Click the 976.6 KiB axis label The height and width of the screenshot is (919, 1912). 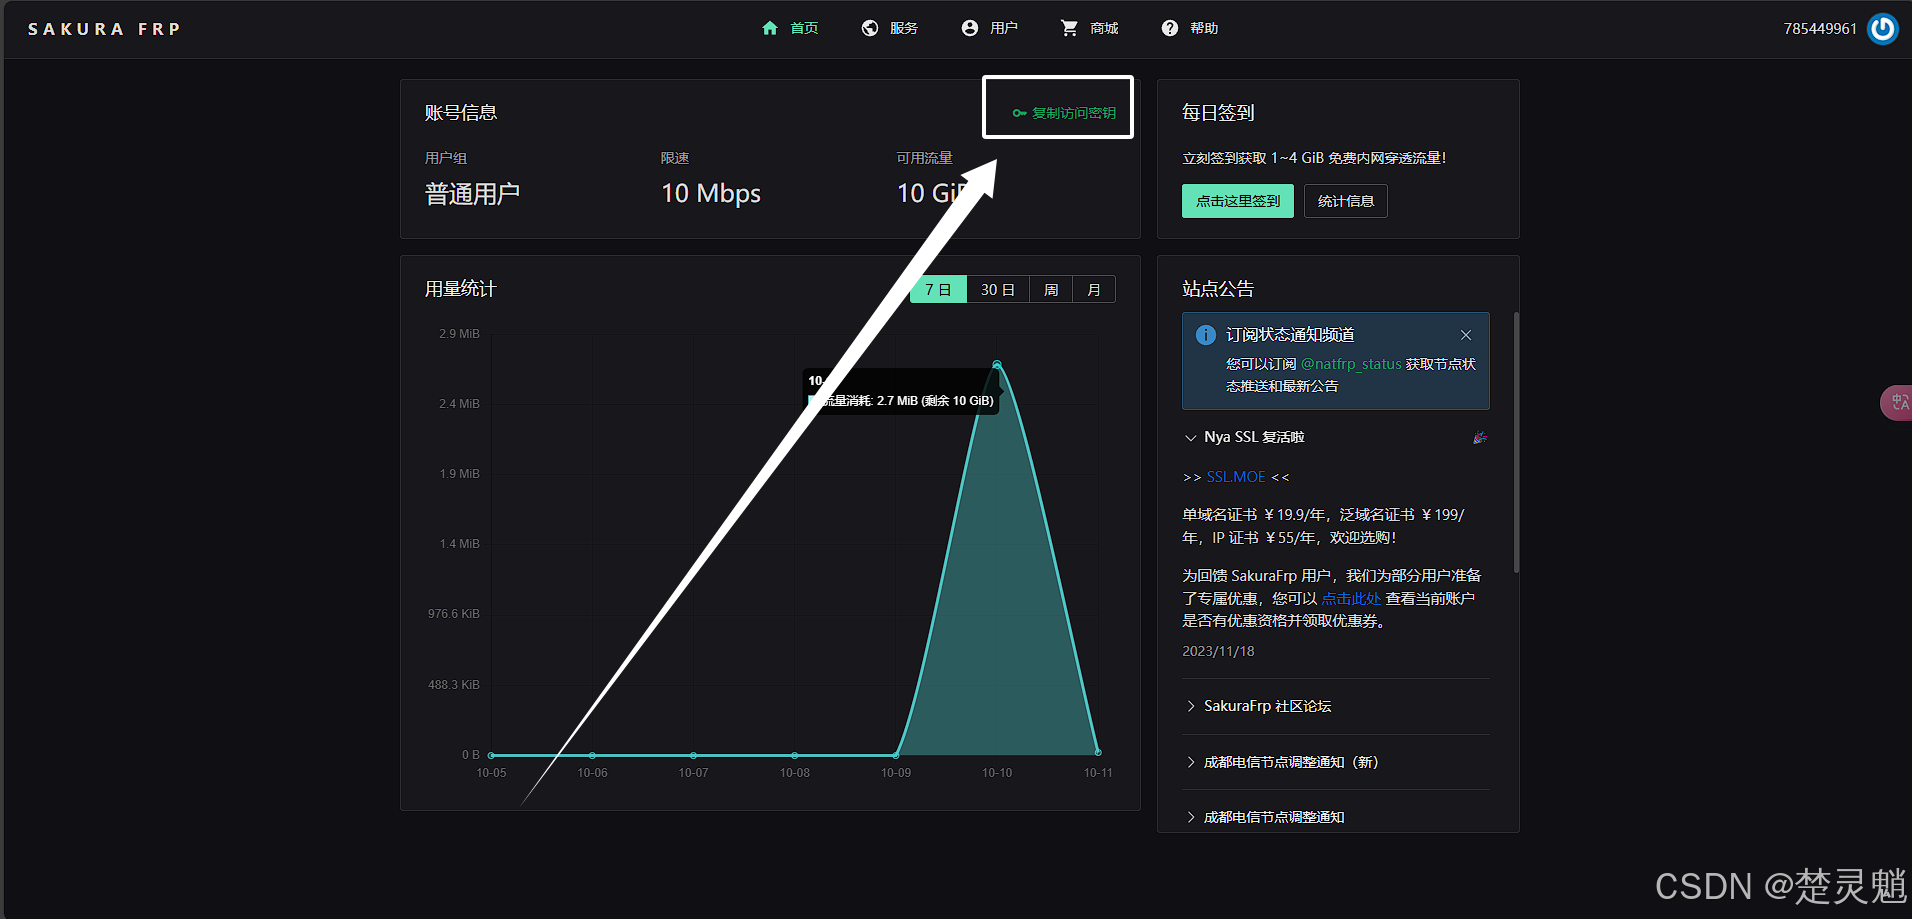point(454,614)
